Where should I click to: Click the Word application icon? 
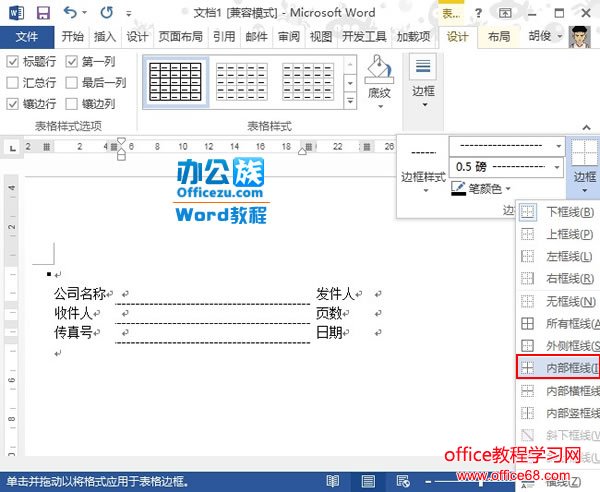click(x=16, y=13)
